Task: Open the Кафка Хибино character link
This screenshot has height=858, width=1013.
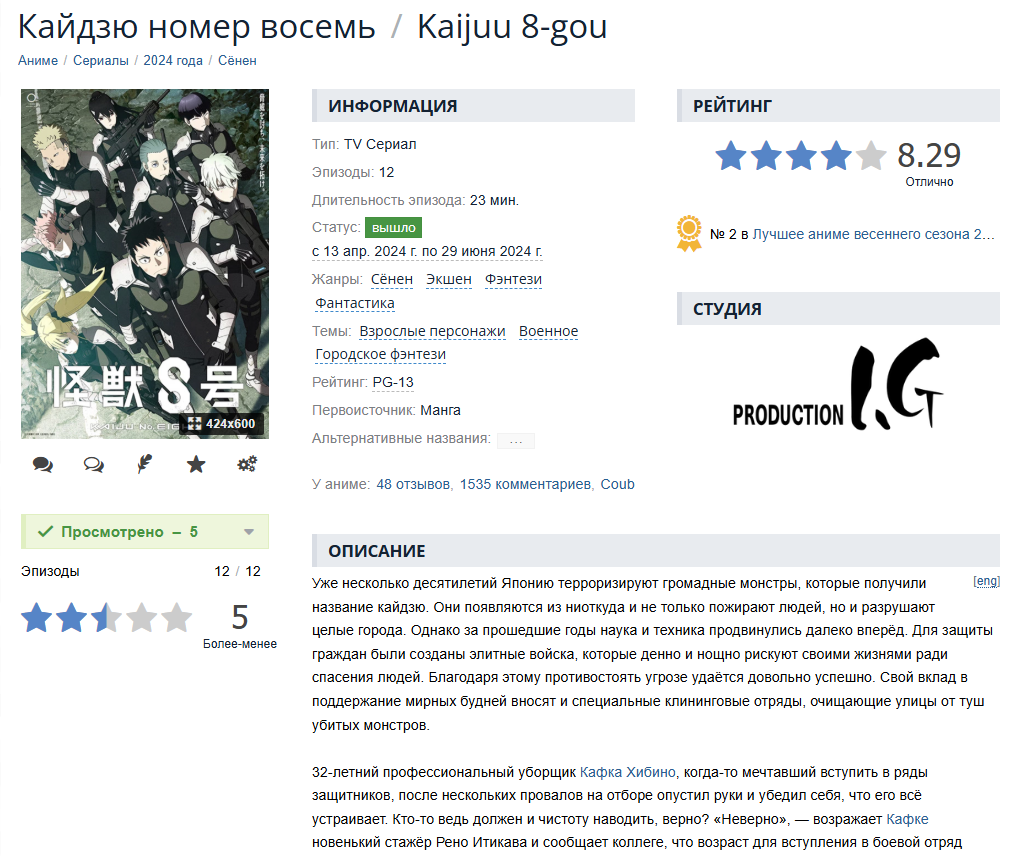Action: (627, 772)
